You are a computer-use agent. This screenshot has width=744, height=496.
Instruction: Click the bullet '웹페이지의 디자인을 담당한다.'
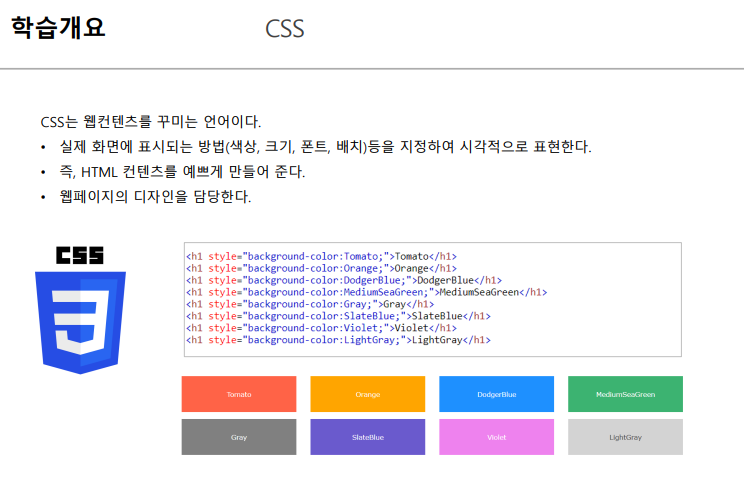[155, 196]
